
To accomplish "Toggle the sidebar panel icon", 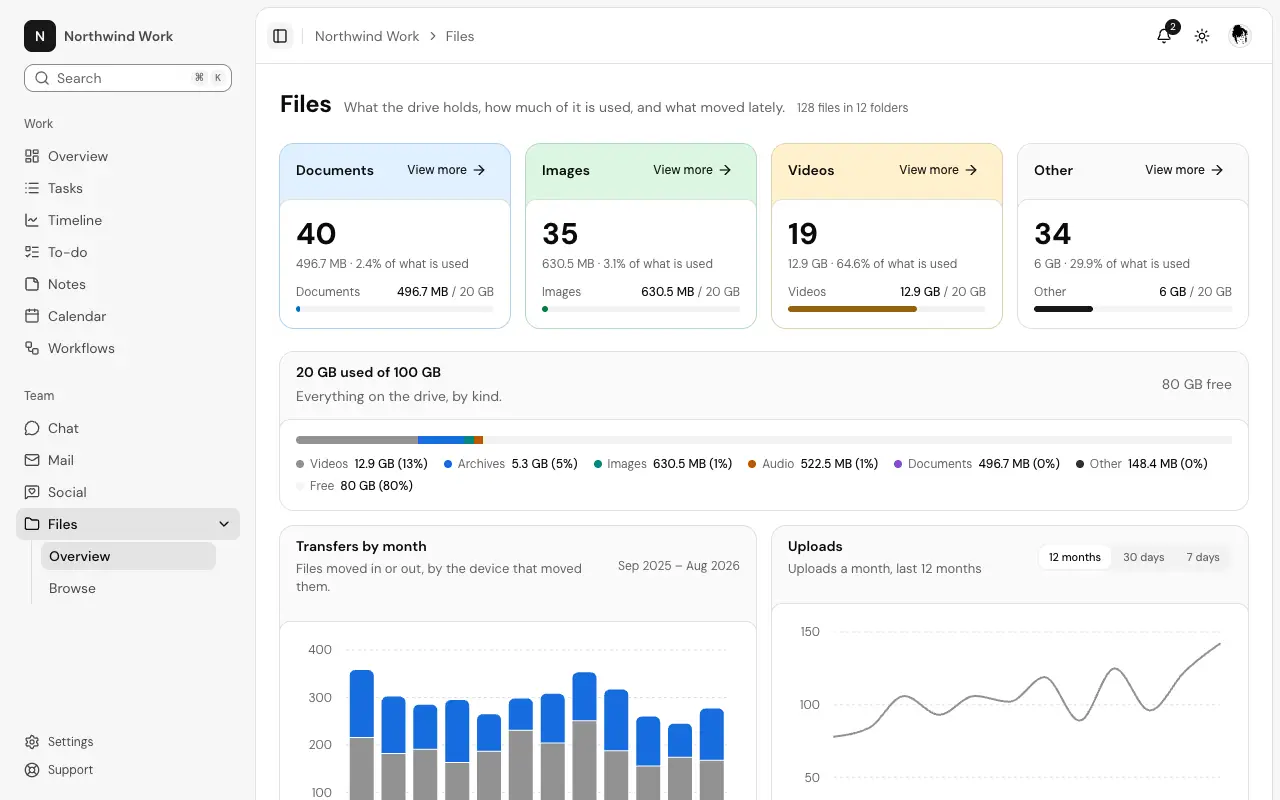I will (280, 36).
